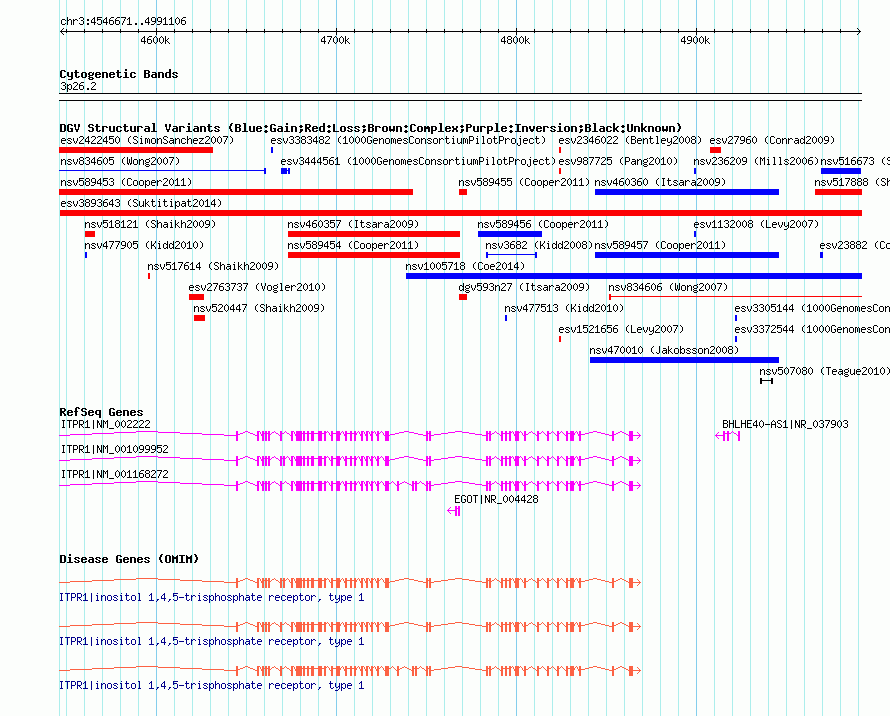Select the red loss bar of nsv589453
This screenshot has width=890, height=716.
click(x=236, y=192)
